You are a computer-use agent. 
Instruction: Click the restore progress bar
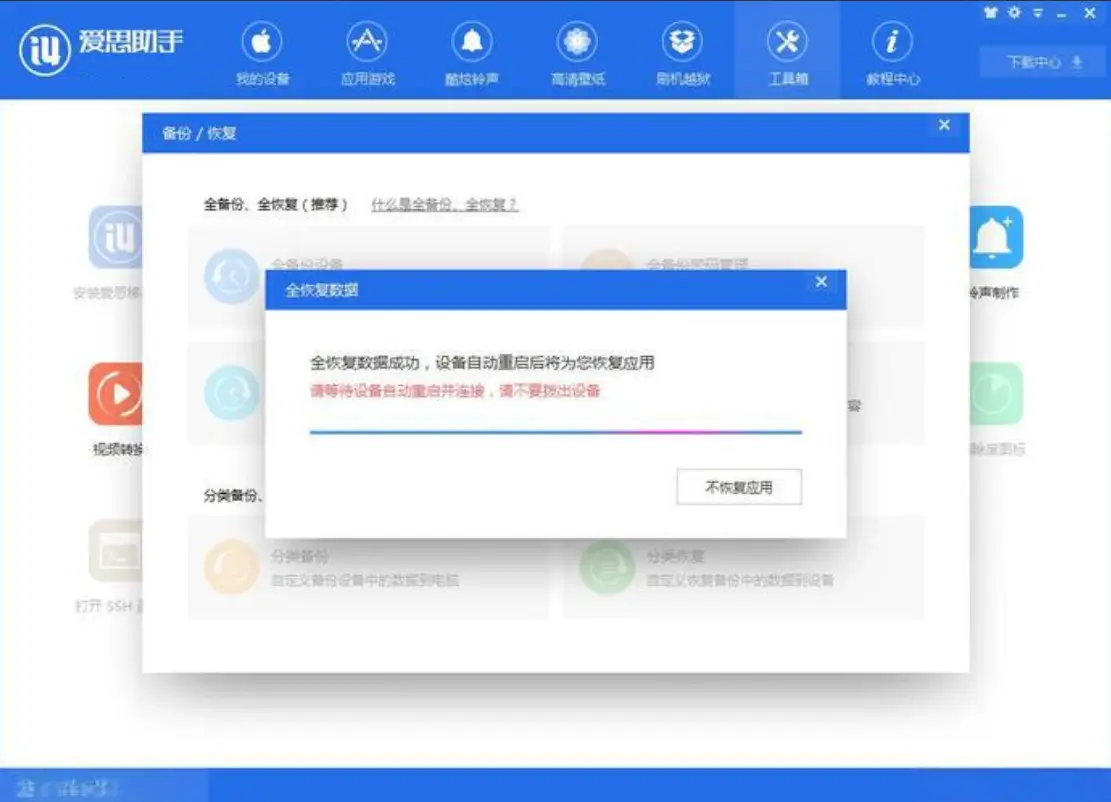(x=556, y=431)
